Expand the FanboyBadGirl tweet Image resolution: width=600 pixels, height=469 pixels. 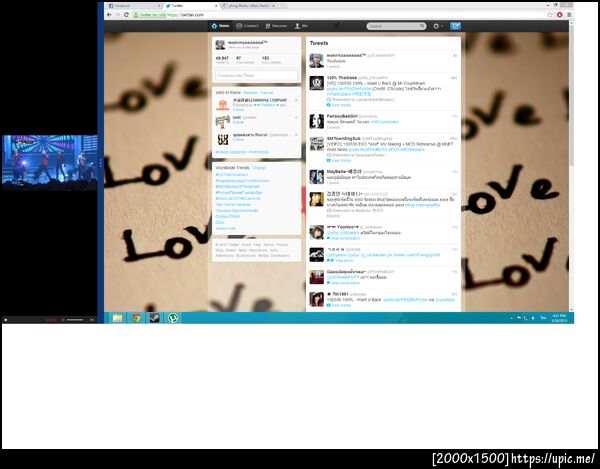(333, 127)
